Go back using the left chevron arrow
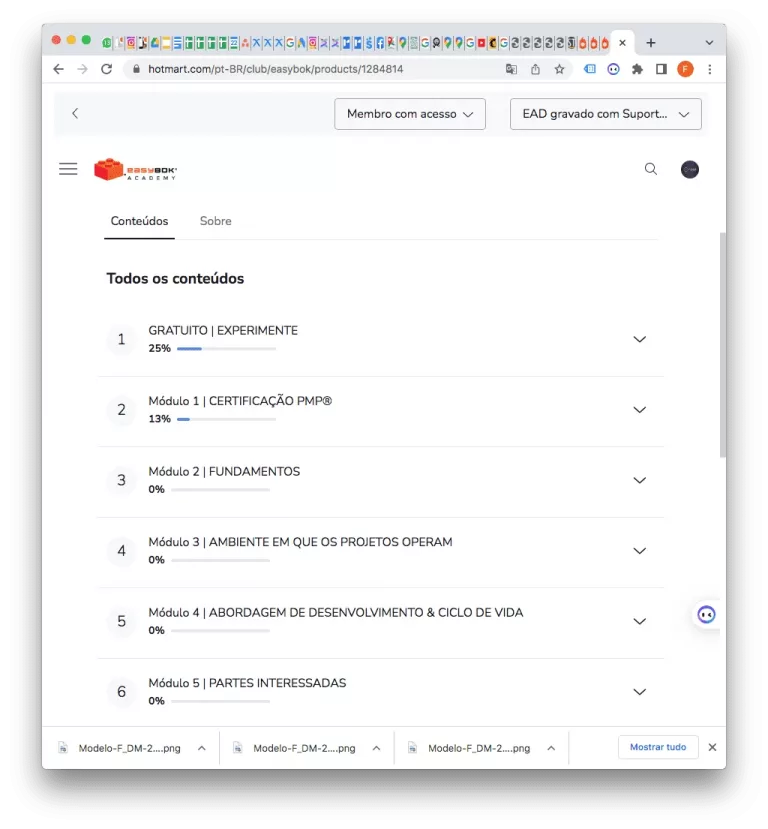Viewport: 768px width, 829px height. [75, 113]
